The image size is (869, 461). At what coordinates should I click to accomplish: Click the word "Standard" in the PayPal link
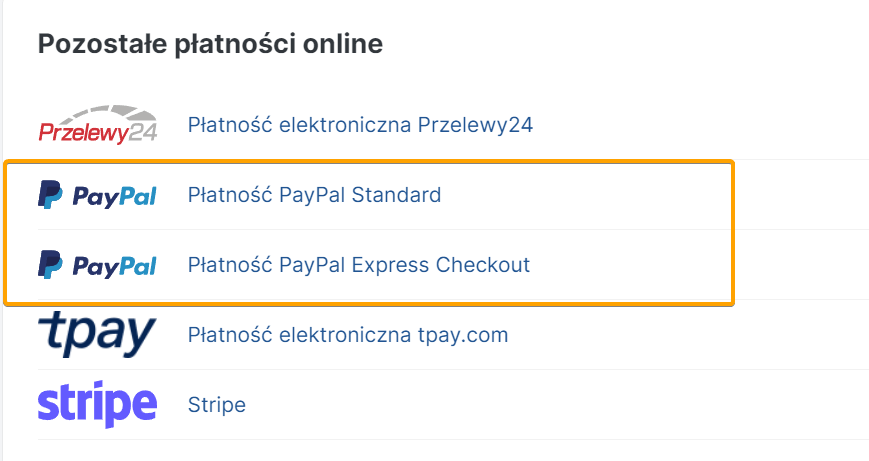(398, 195)
